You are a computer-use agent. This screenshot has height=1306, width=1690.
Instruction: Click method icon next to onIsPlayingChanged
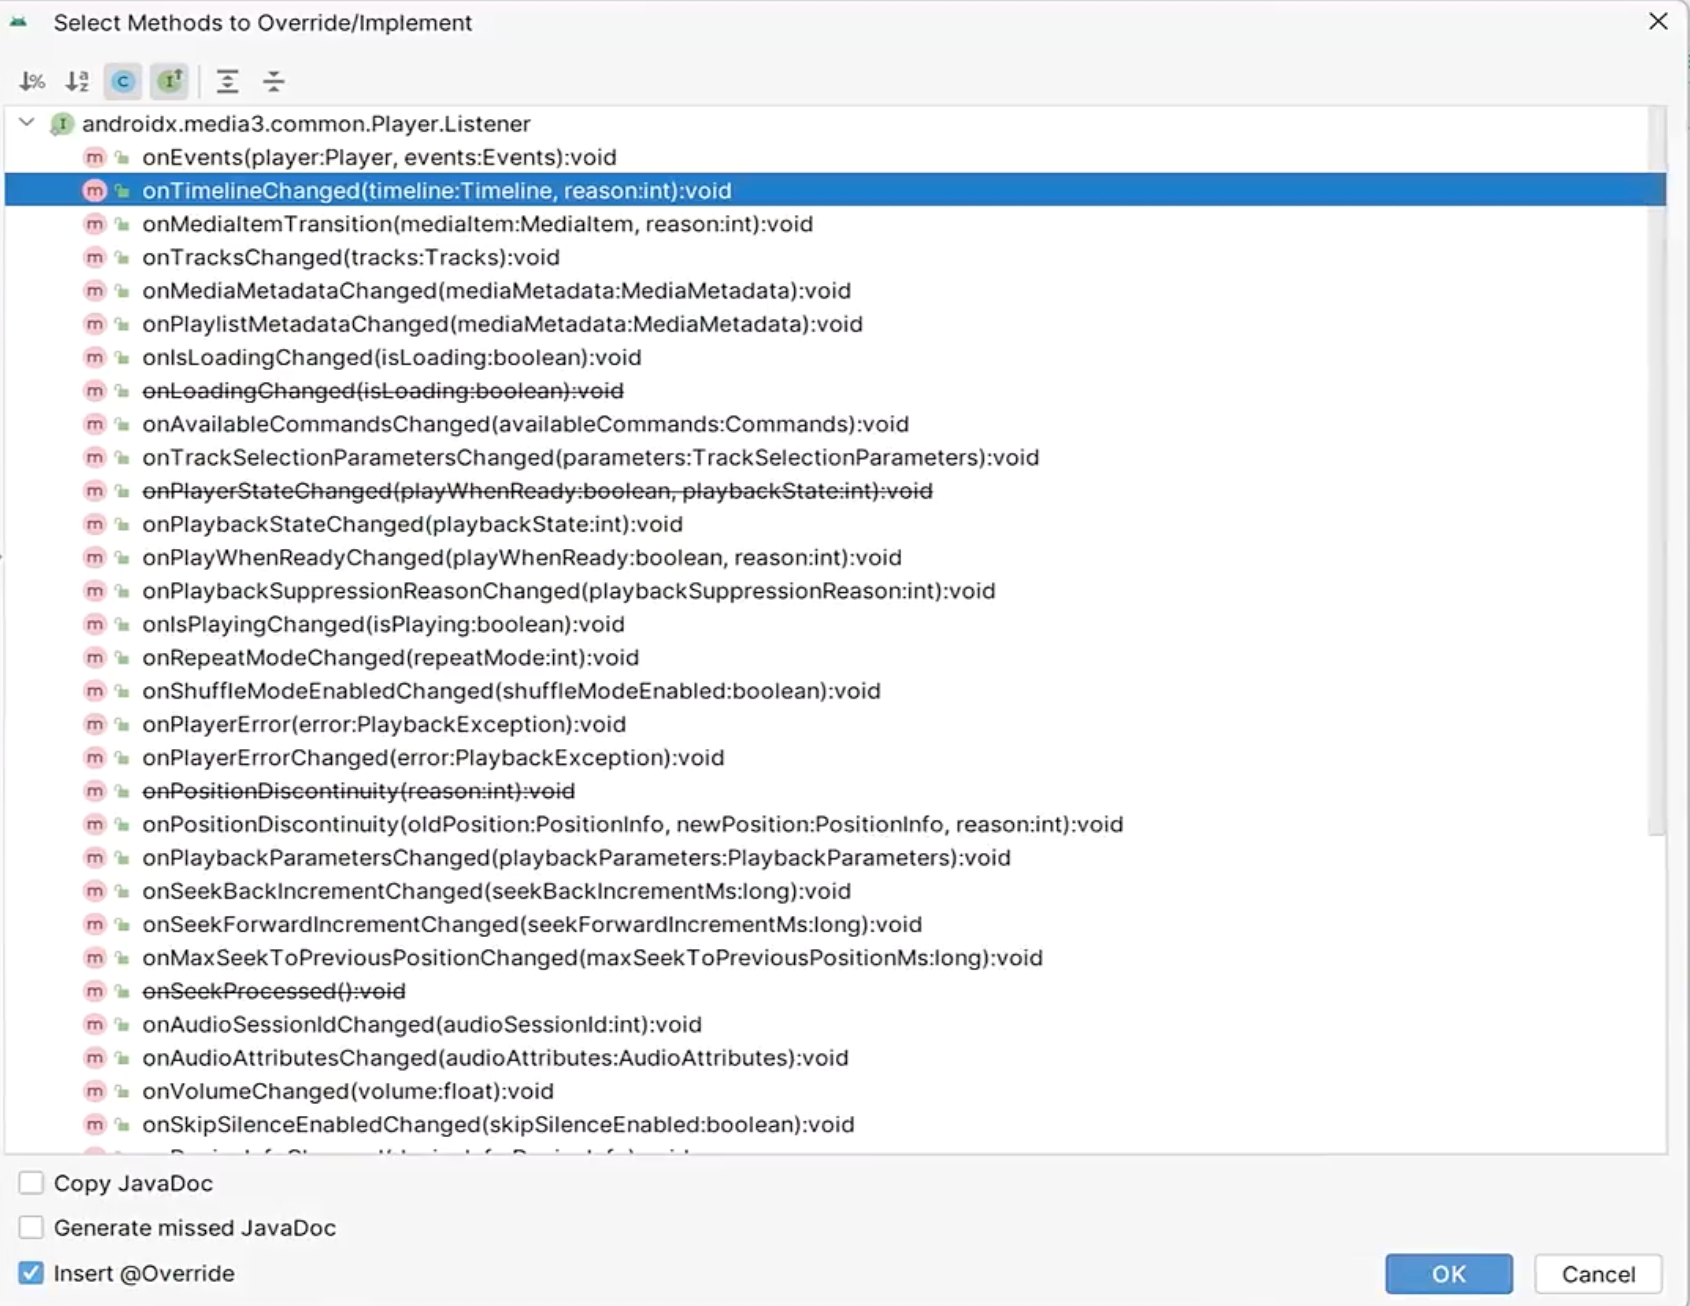94,624
